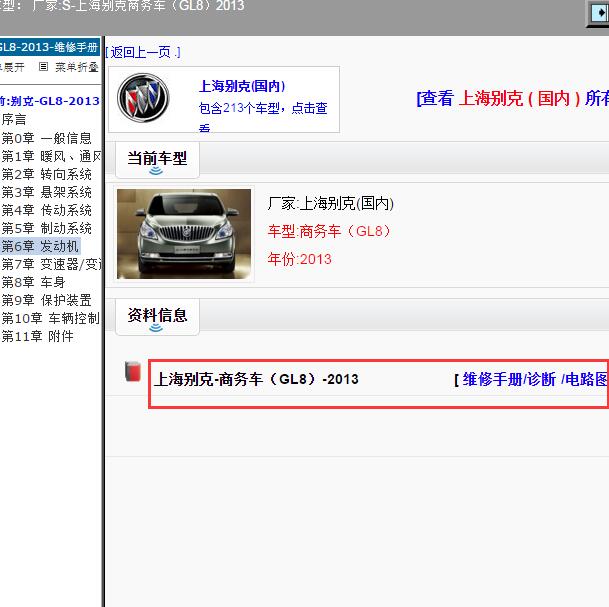The height and width of the screenshot is (607, 609).
Task: Click the menu collapse icon 菜单折叠
Action: point(44,67)
